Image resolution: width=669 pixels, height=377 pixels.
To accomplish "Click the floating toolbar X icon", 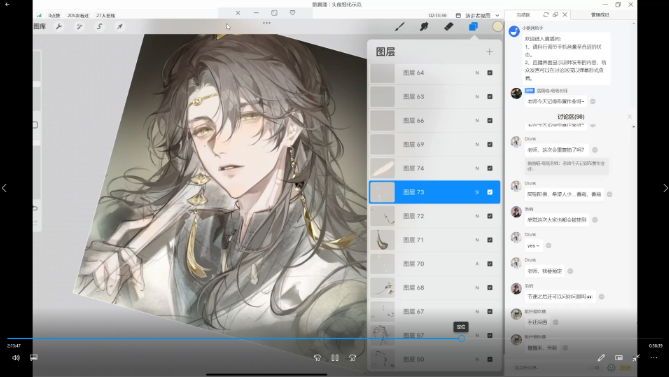I will point(238,13).
